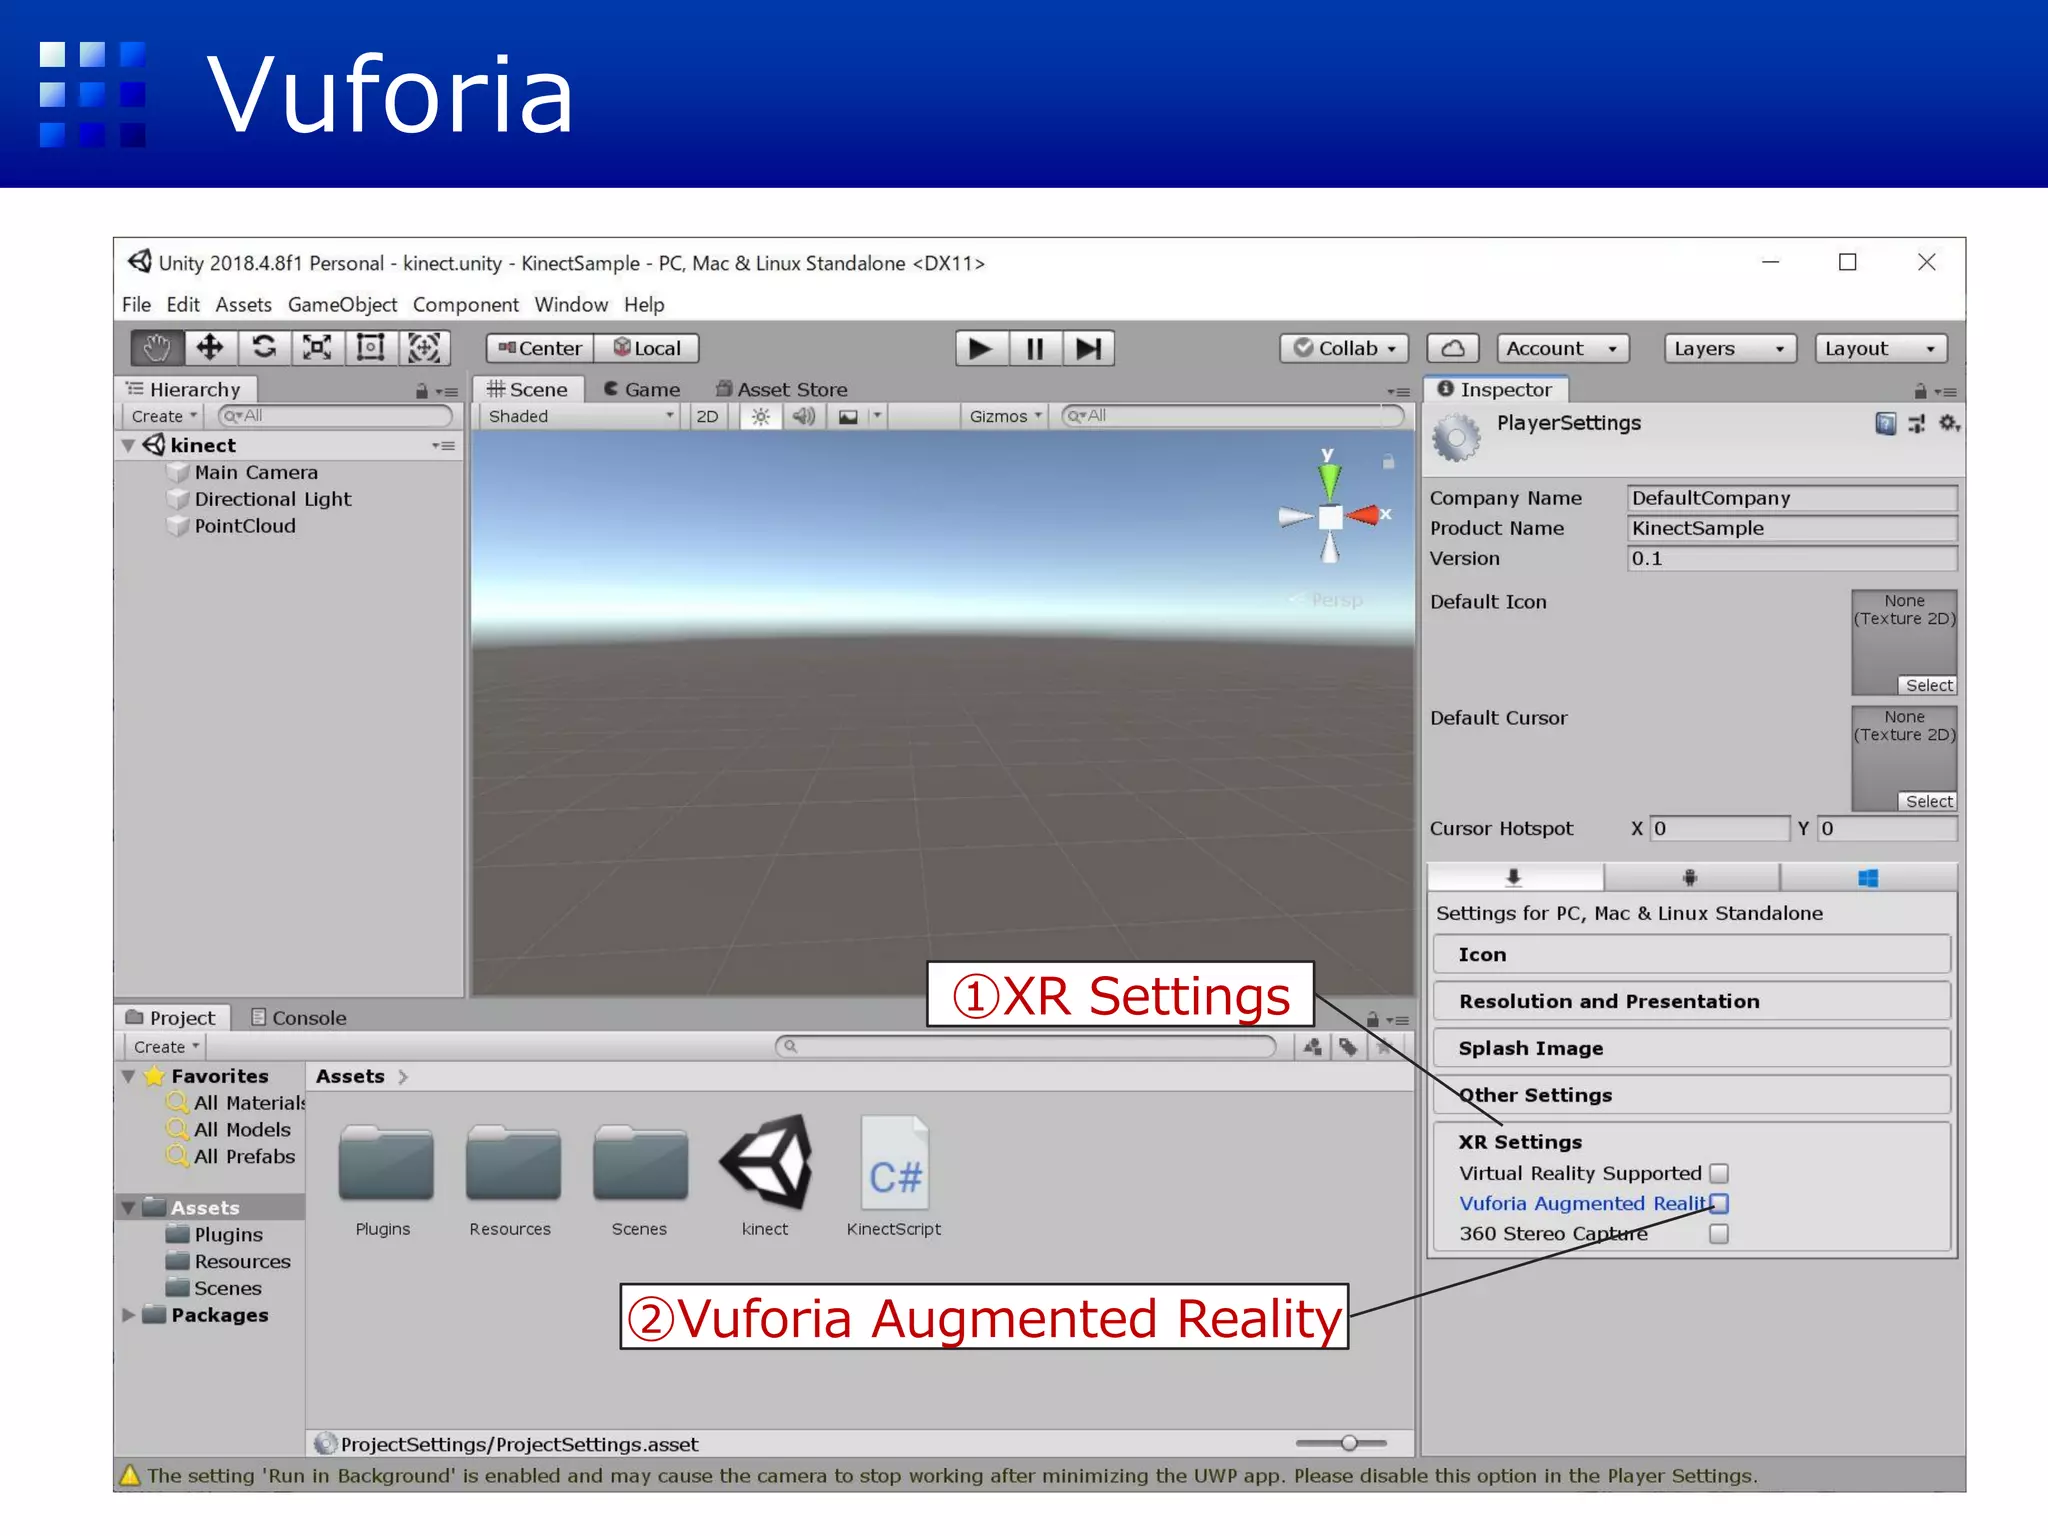The width and height of the screenshot is (2048, 1536).
Task: Toggle pivot Center button
Action: tap(540, 348)
